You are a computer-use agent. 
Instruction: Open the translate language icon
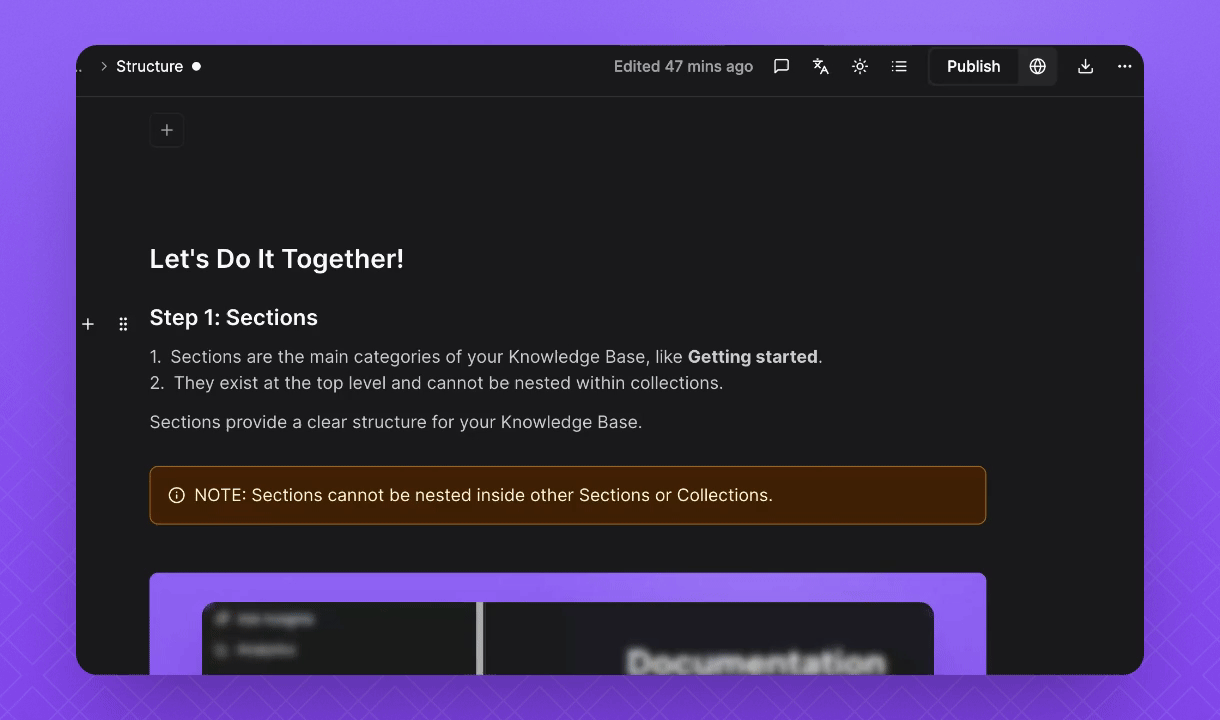pyautogui.click(x=821, y=66)
